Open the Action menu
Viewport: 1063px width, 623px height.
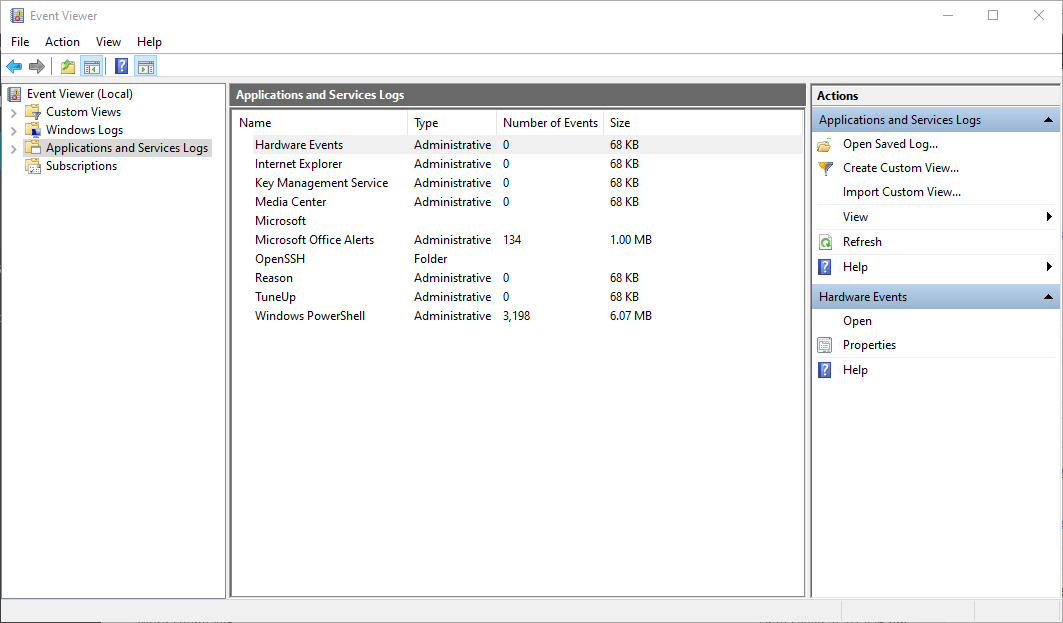pyautogui.click(x=62, y=42)
